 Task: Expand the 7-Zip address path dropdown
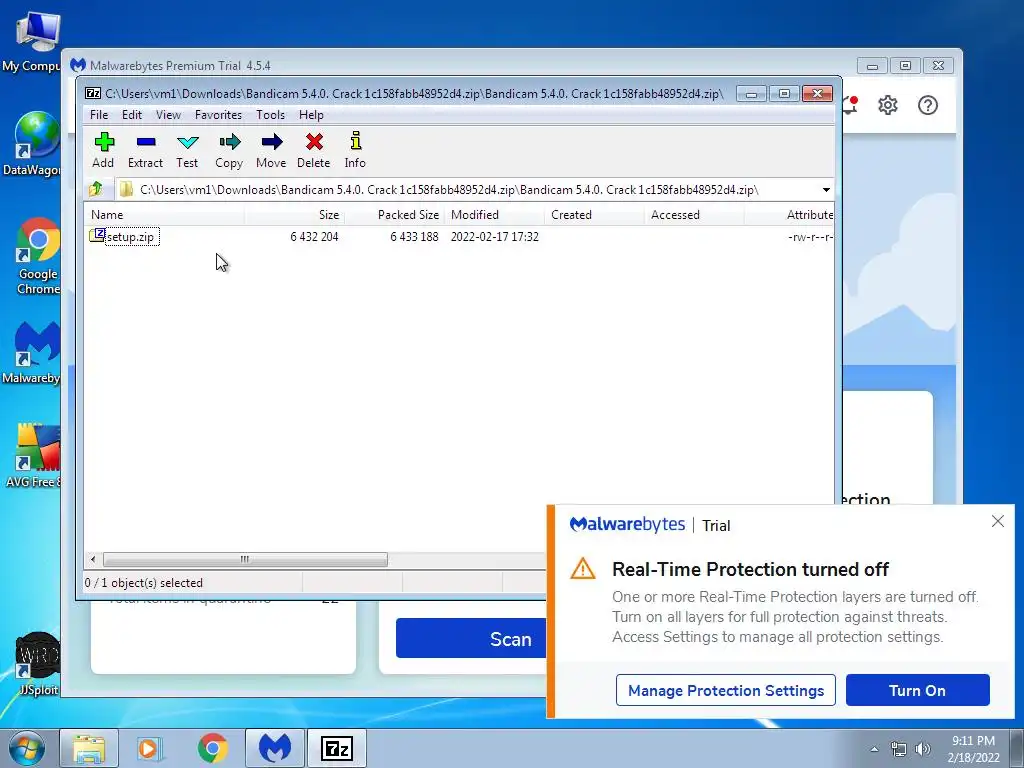click(826, 190)
